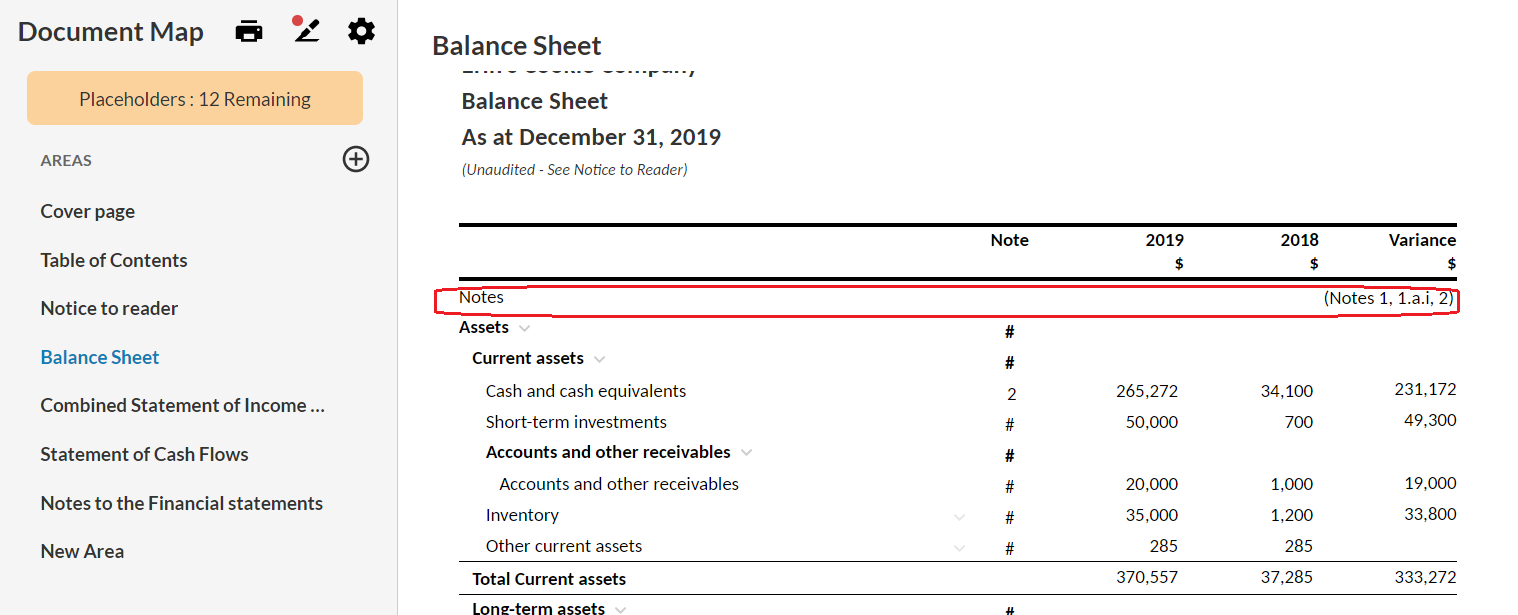This screenshot has height=615, width=1518.
Task: Open the annotation pen tool with red dot
Action: coord(305,30)
